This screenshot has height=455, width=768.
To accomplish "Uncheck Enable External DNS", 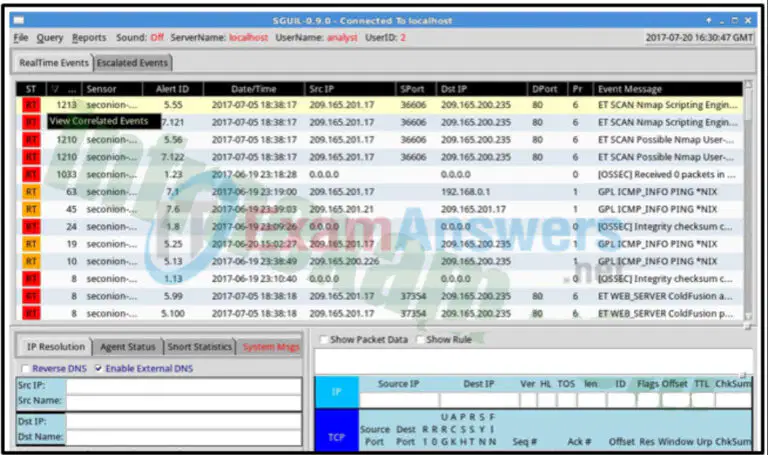I will point(98,368).
